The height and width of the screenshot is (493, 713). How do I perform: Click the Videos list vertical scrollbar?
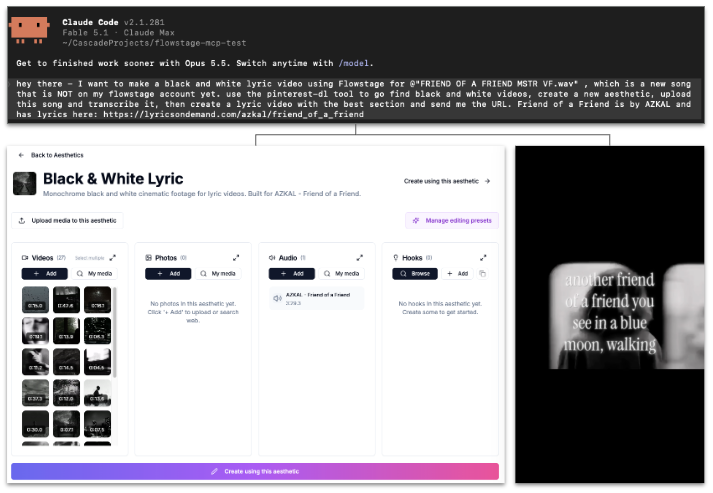(x=115, y=332)
